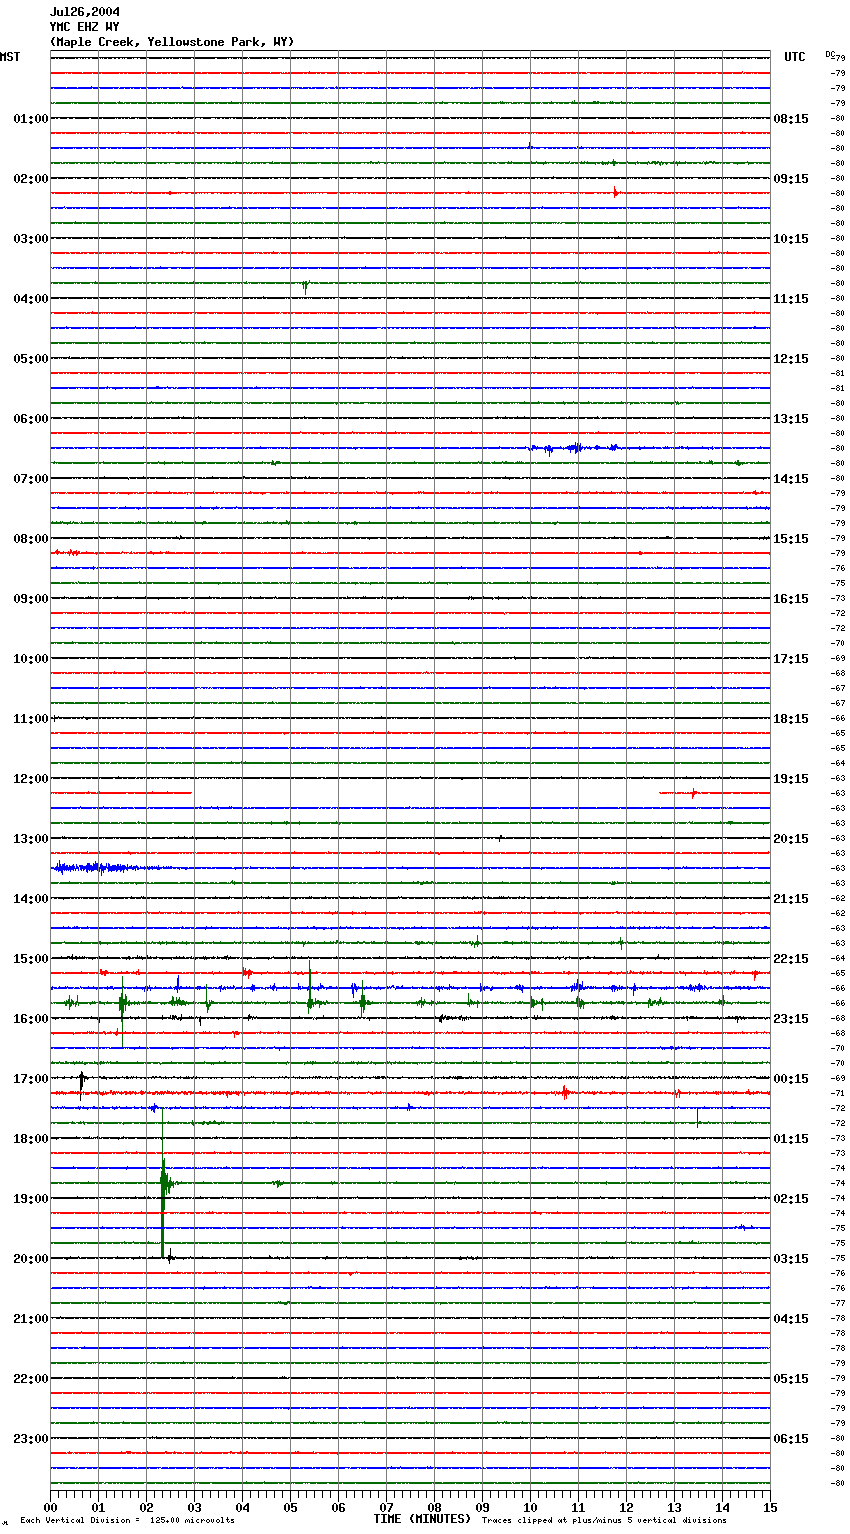Viewport: 850px width, 1534px height.
Task: Click the station code YMC EHZ WY
Action: pyautogui.click(x=85, y=27)
